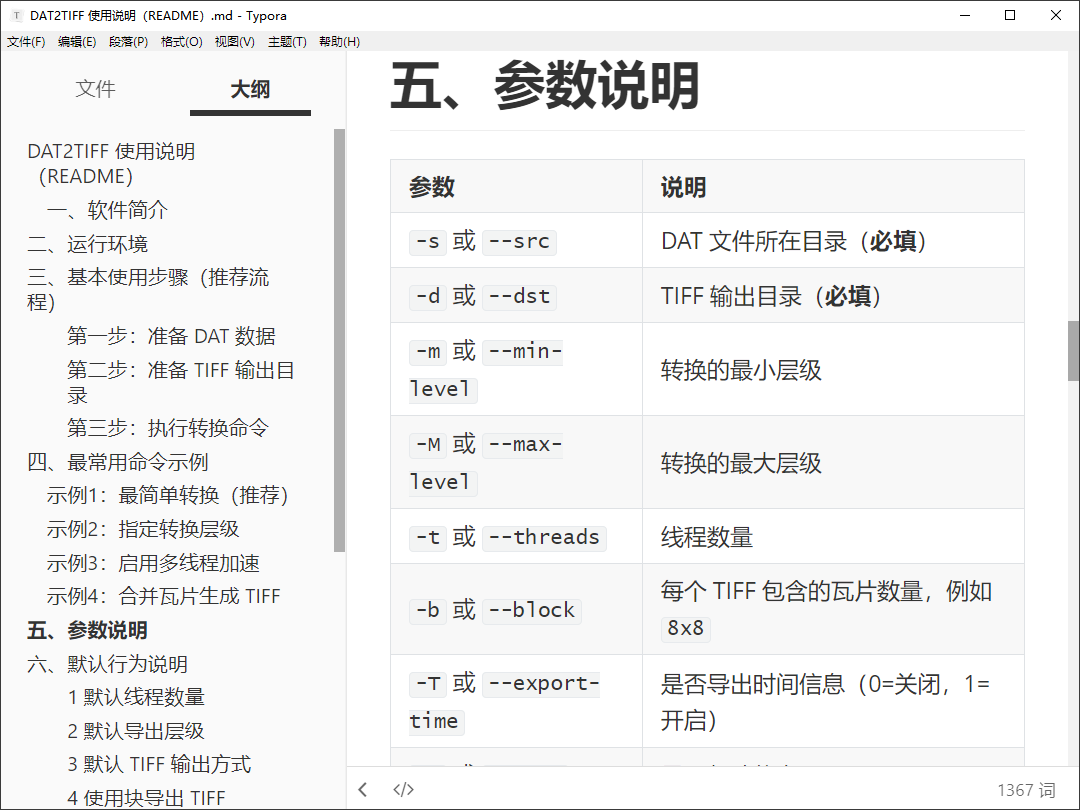Screen dimensions: 1080x810
Task: Click the Typora app icon in title bar
Action: (x=17, y=15)
